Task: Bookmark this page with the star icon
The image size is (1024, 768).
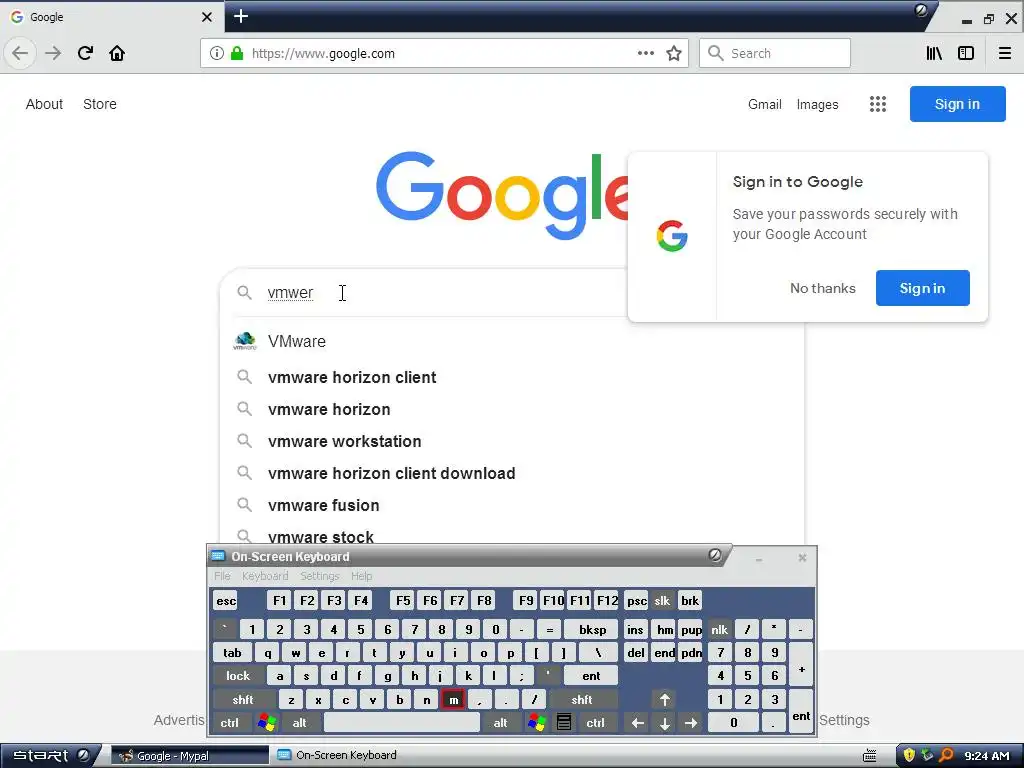Action: click(x=674, y=53)
